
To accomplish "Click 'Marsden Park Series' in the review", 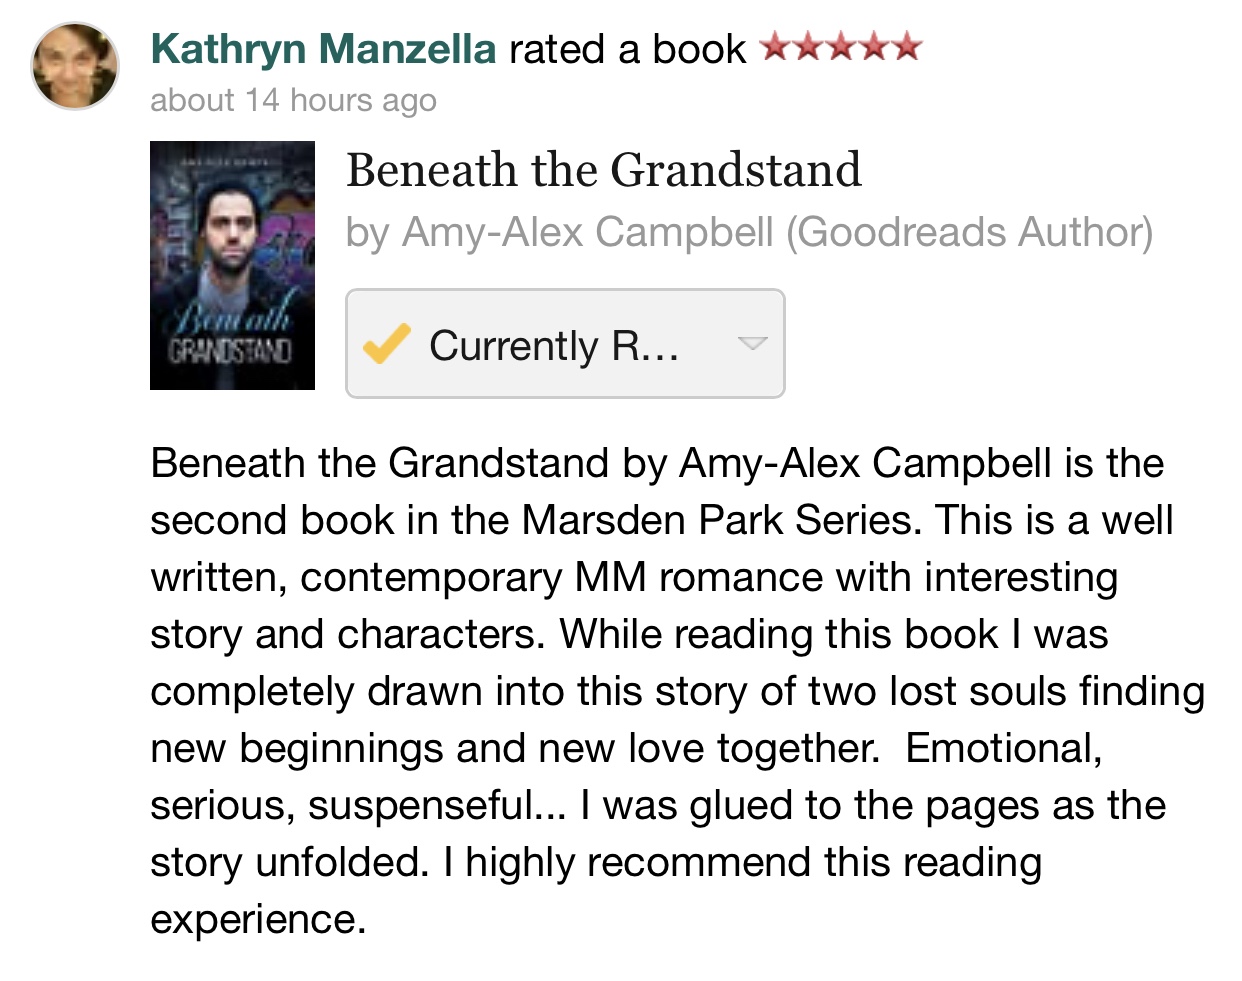I will pos(716,520).
